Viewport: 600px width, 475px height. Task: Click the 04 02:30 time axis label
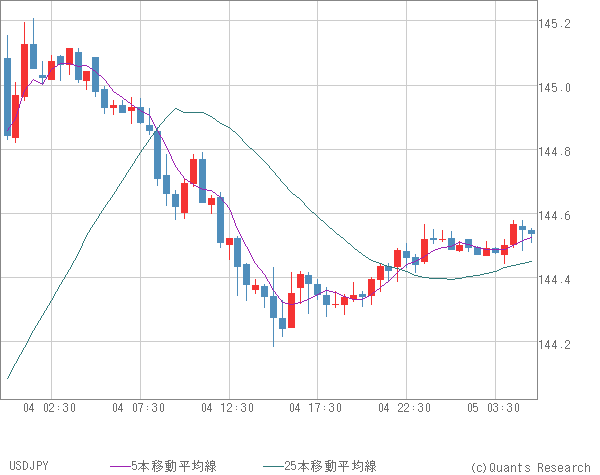point(49,408)
